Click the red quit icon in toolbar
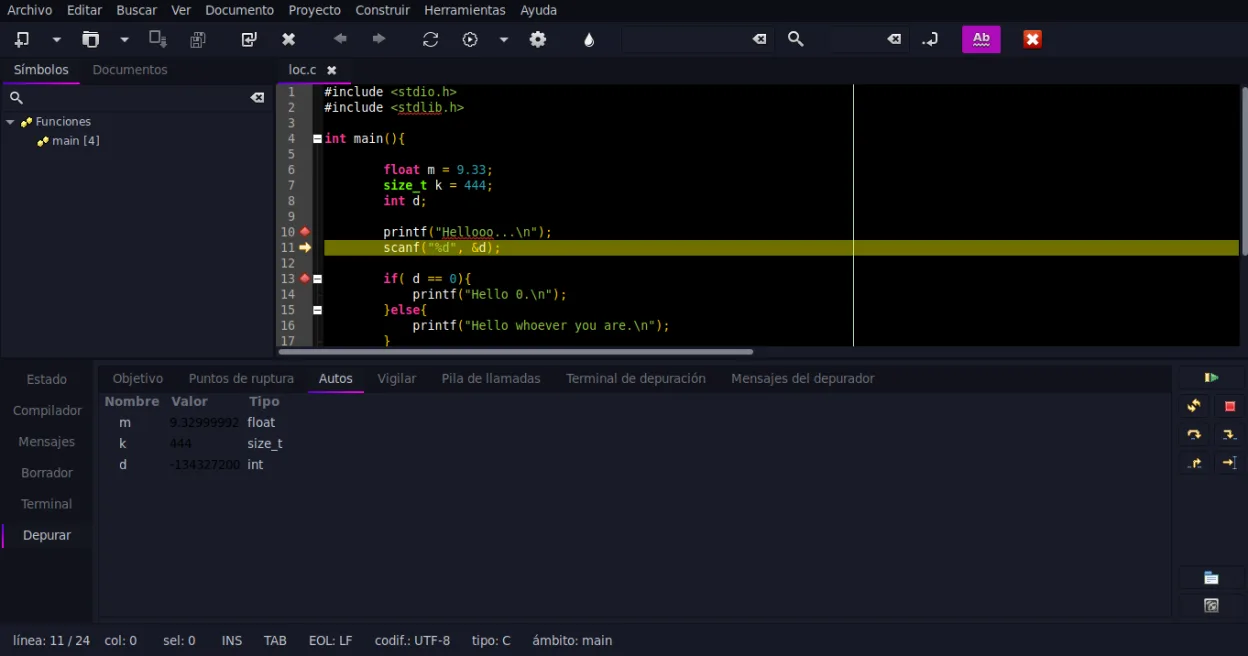The width and height of the screenshot is (1248, 656). pos(1033,39)
